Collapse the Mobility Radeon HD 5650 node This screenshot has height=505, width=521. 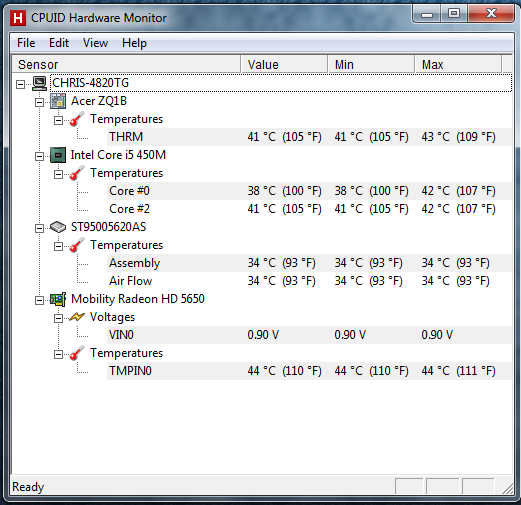point(39,300)
